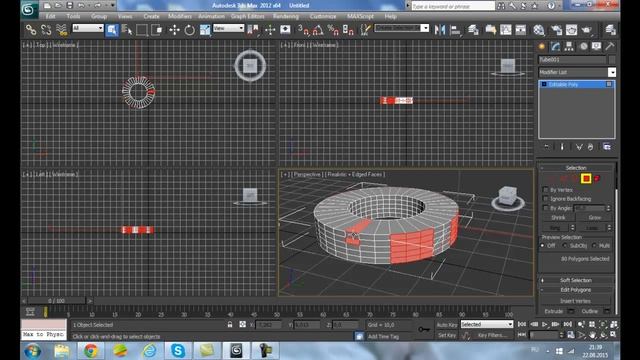The image size is (640, 360).
Task: Click the Outline button
Action: (589, 311)
